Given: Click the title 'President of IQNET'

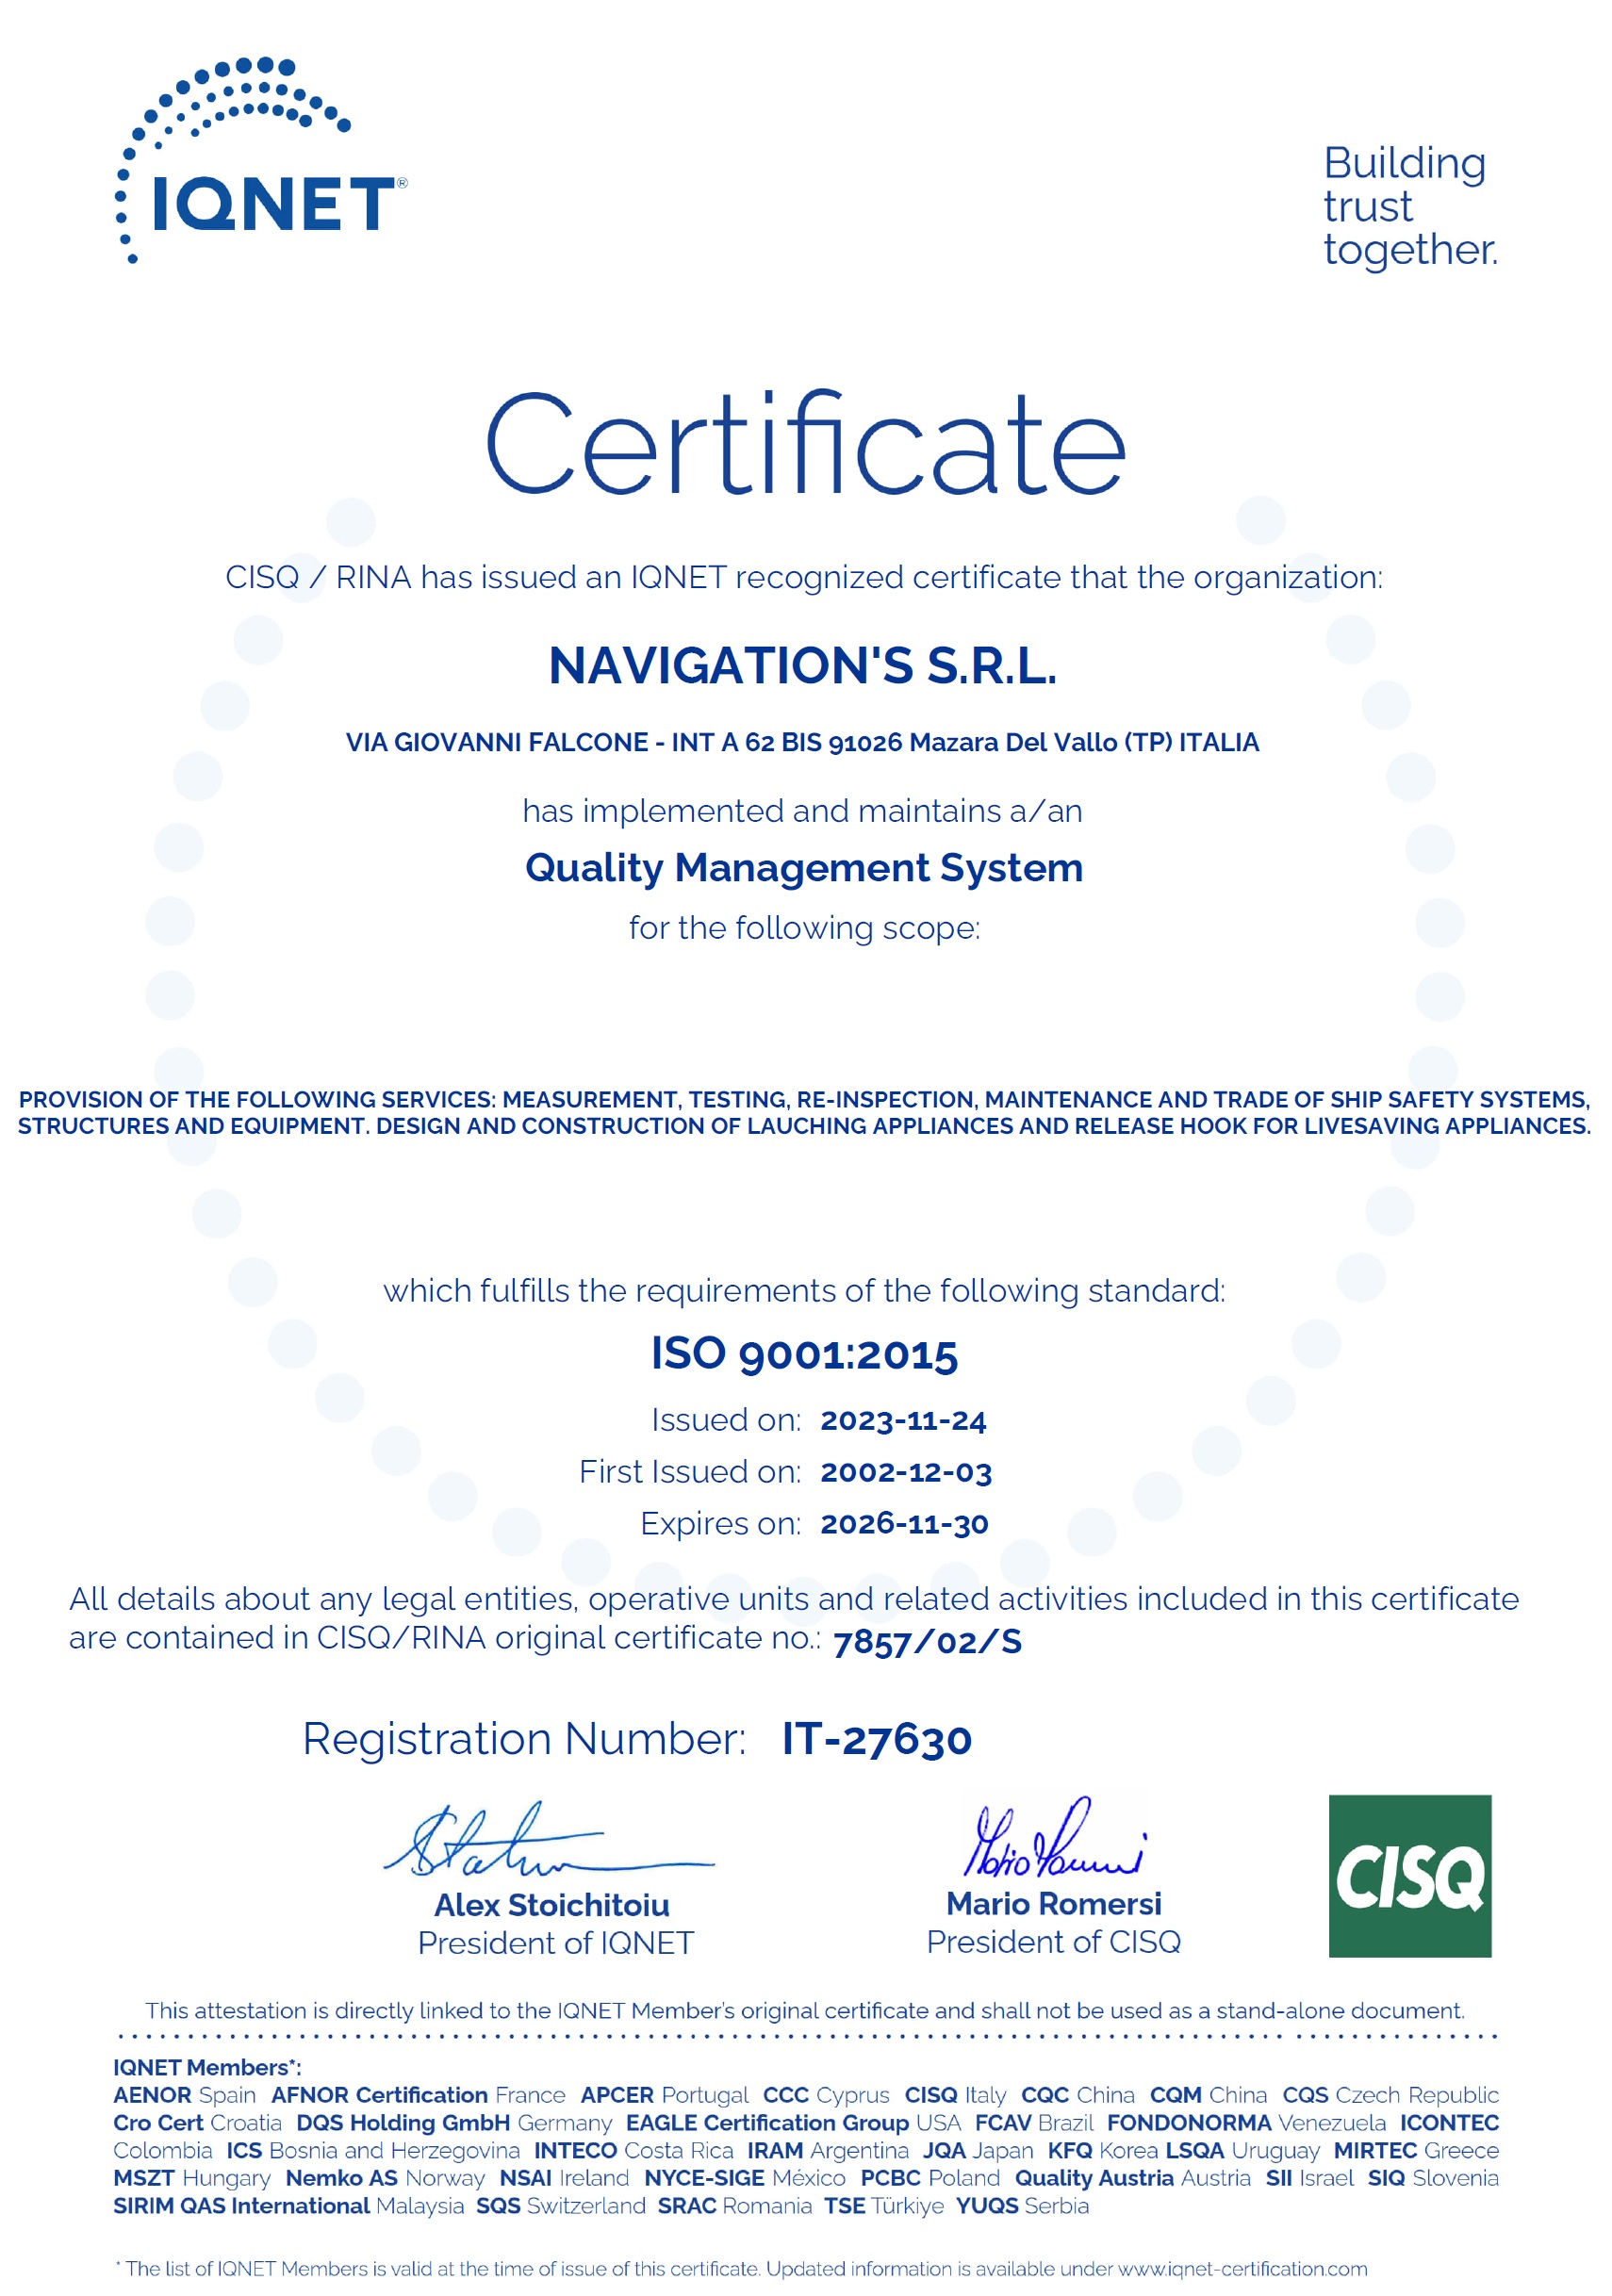Looking at the screenshot, I should pyautogui.click(x=556, y=1943).
